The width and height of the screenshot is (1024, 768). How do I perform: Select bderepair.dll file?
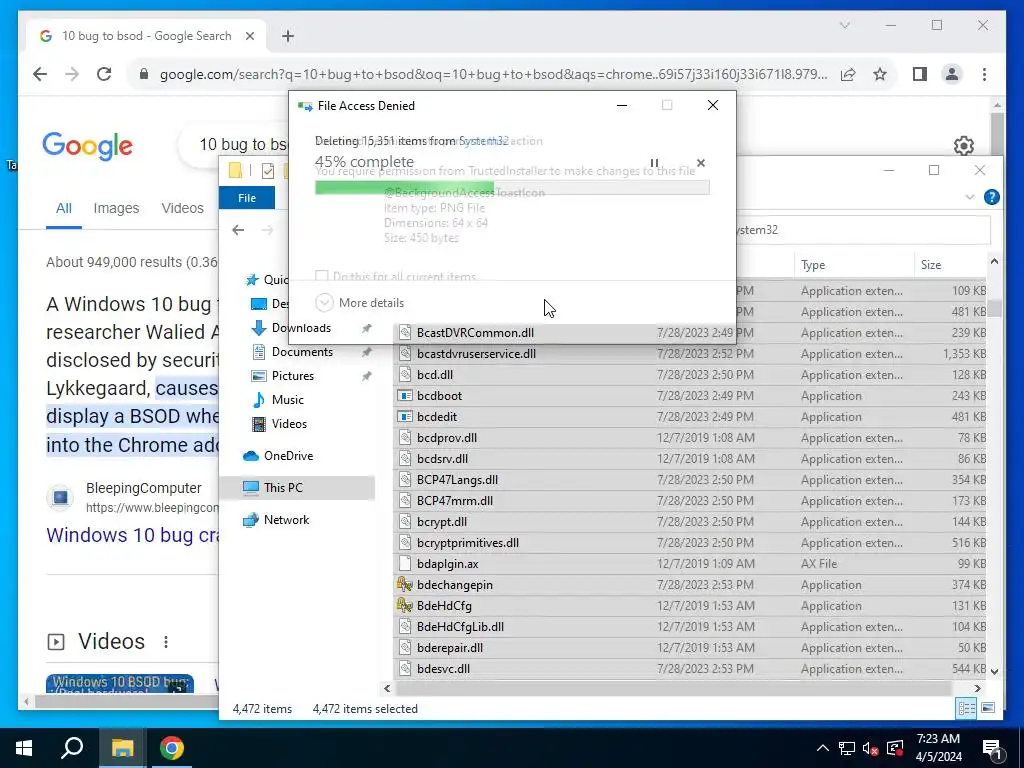(x=450, y=648)
